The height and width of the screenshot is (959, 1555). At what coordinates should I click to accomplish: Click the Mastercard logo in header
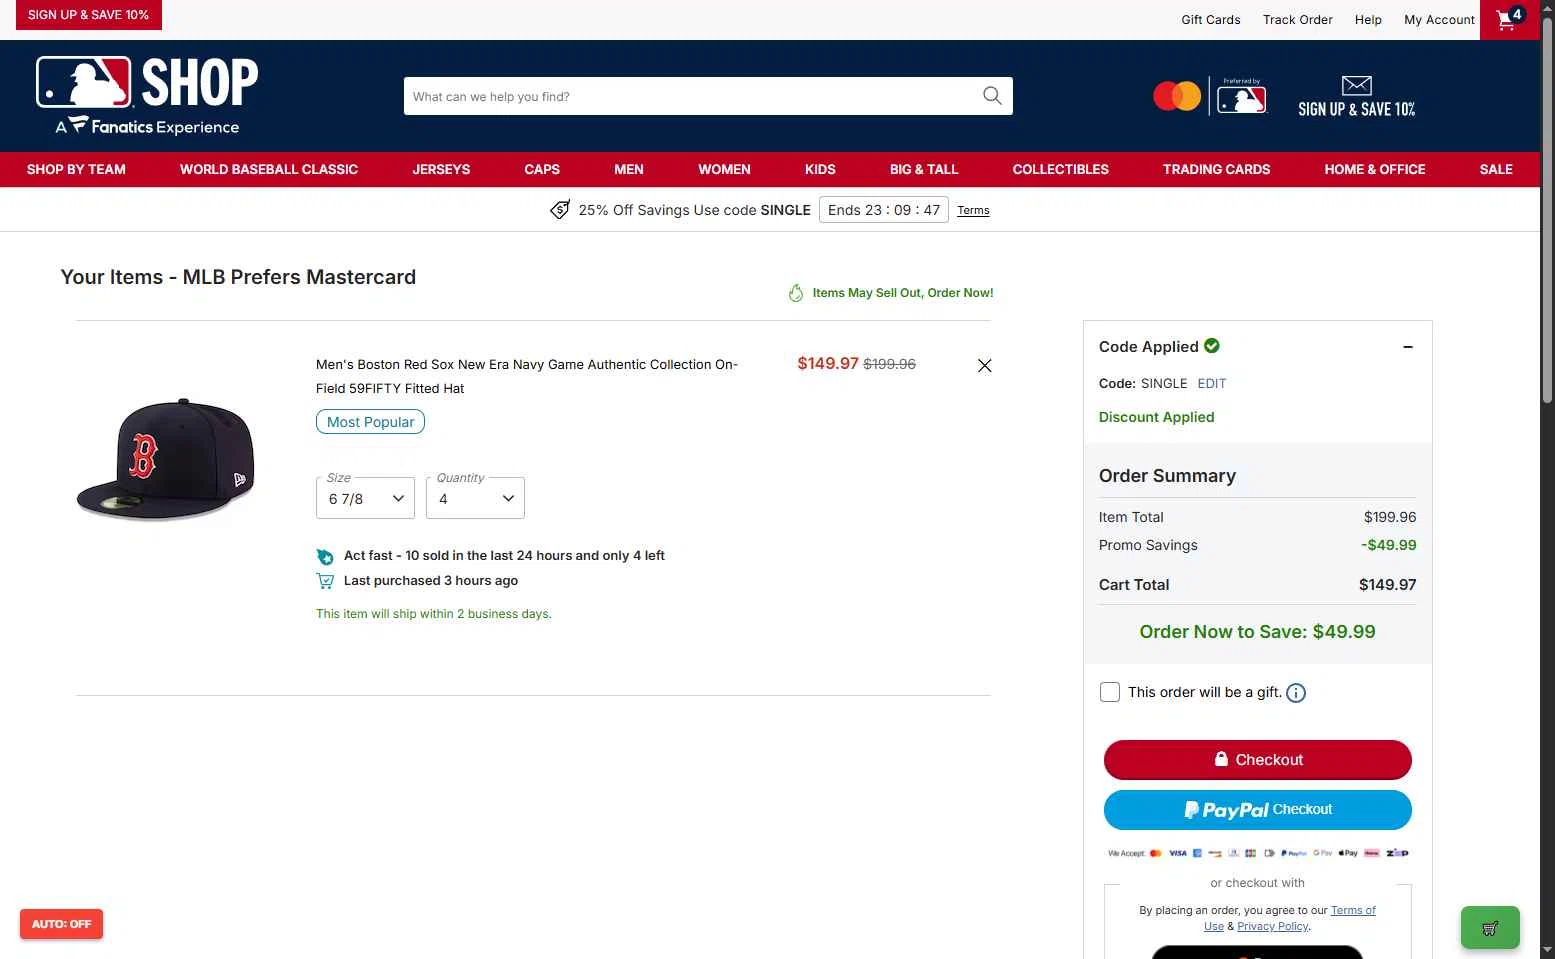pos(1177,96)
